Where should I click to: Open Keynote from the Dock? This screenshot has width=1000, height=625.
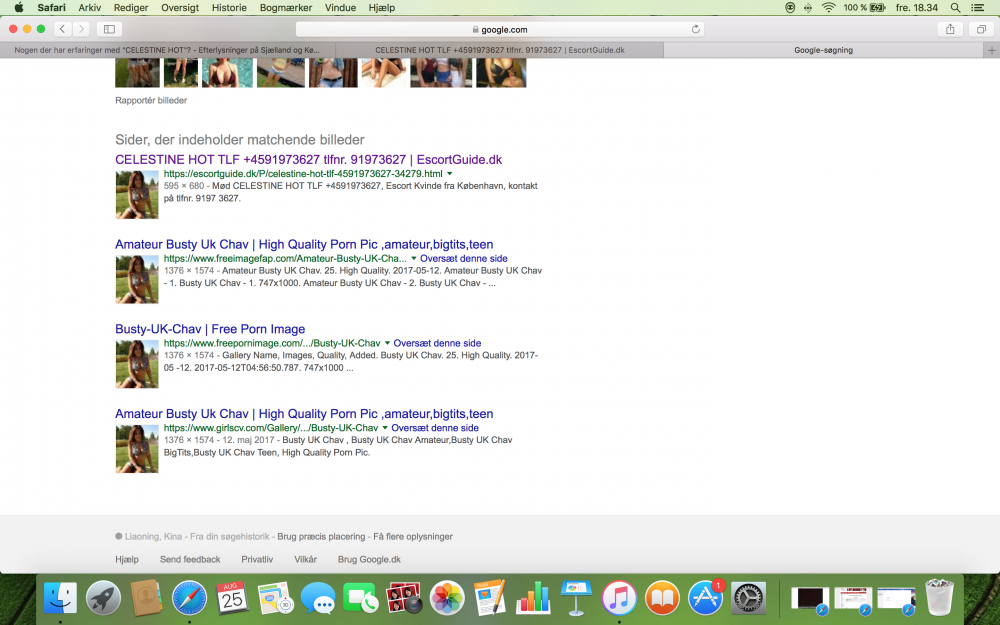pos(576,599)
